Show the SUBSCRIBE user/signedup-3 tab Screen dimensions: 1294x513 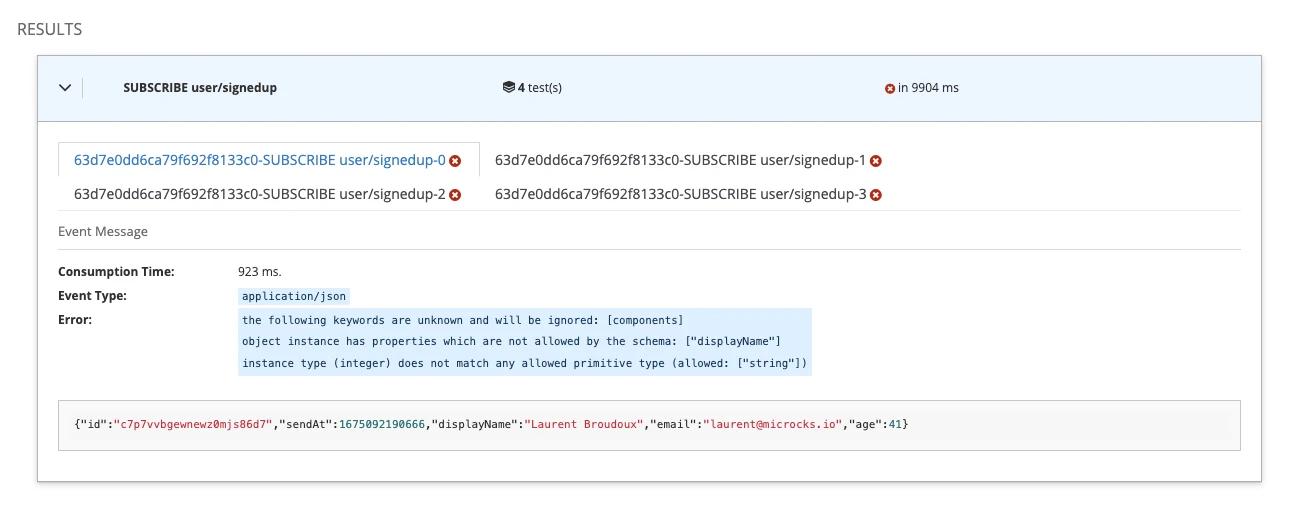[x=680, y=194]
